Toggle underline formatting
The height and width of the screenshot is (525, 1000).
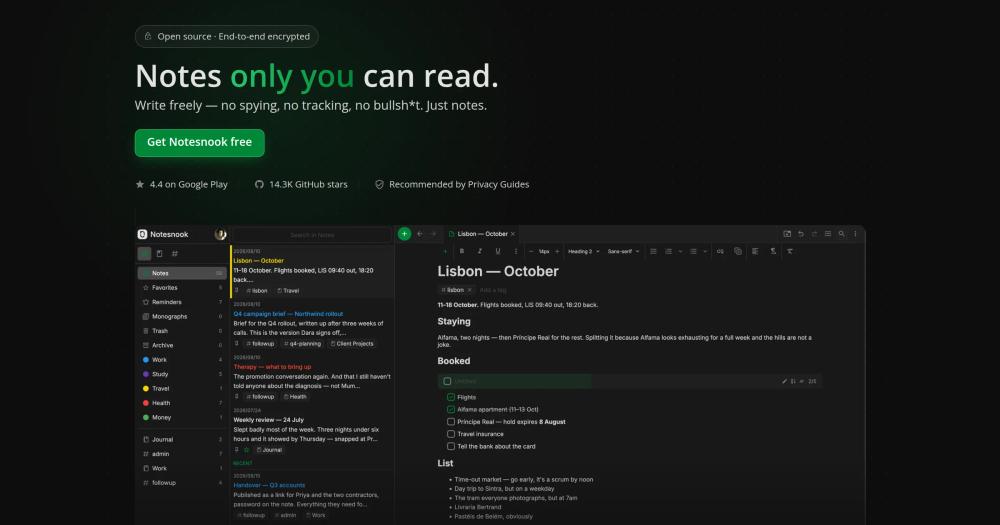click(498, 251)
